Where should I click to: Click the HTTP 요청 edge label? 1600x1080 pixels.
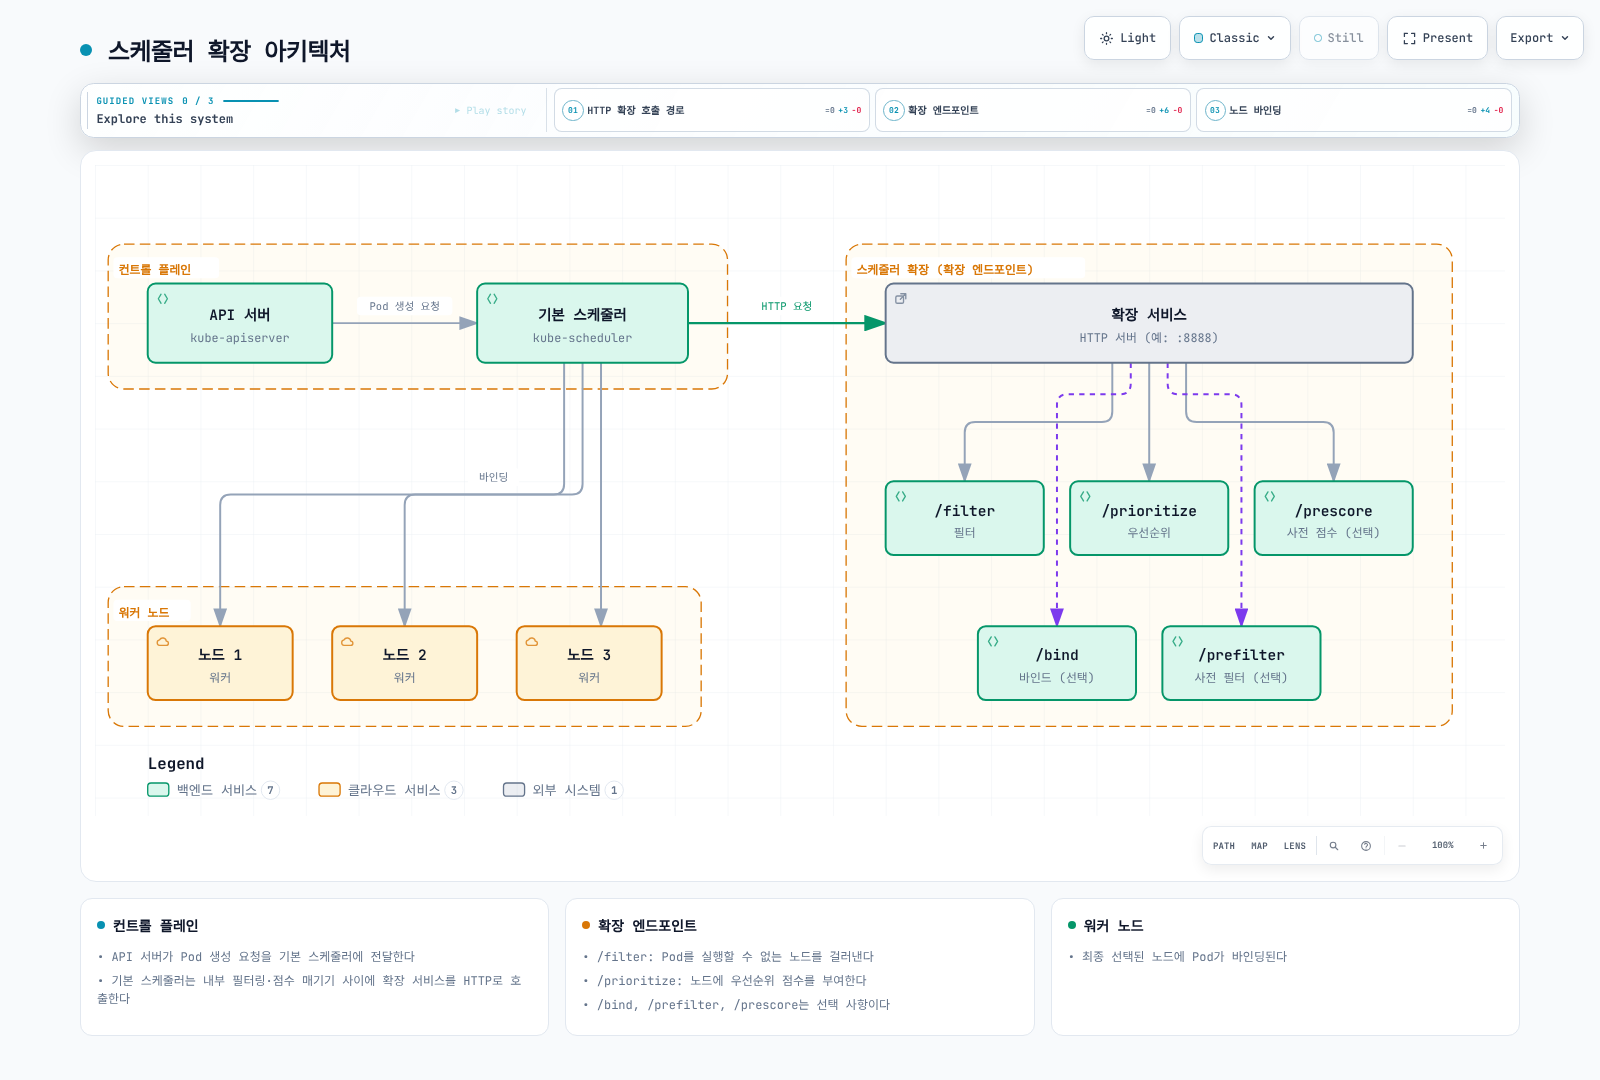tap(787, 306)
